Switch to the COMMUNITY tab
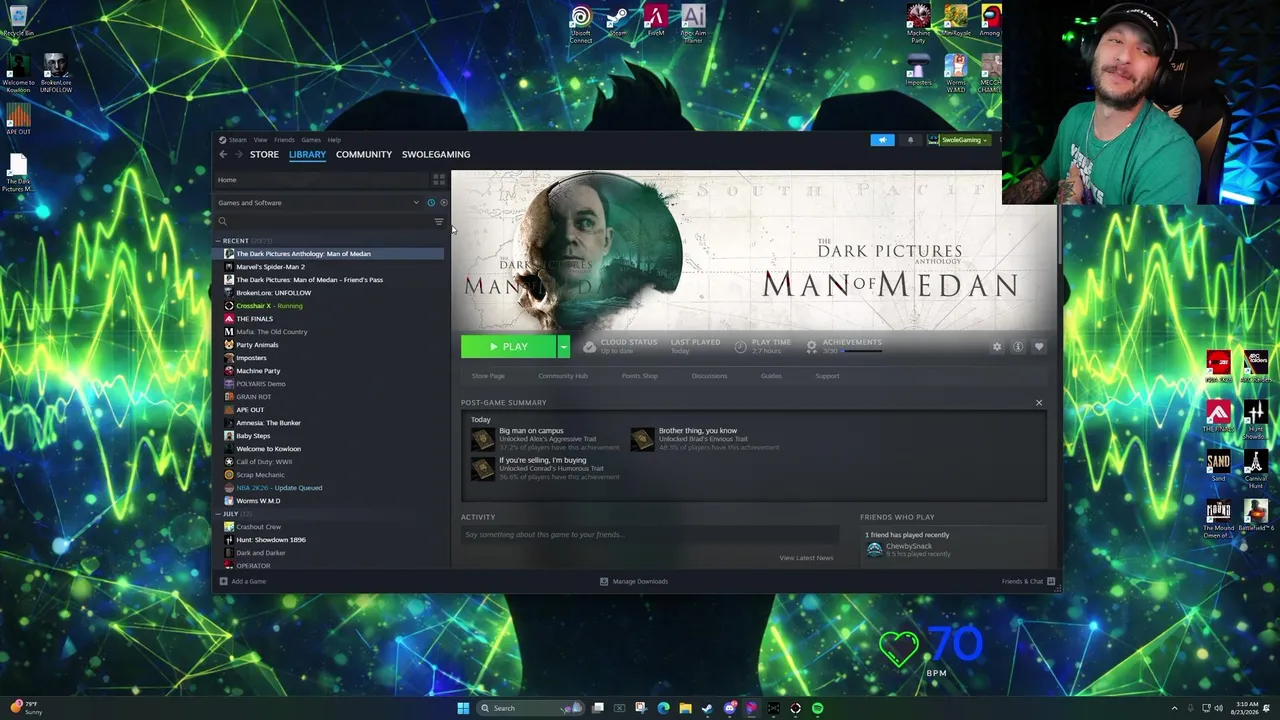This screenshot has width=1280, height=720. click(364, 154)
